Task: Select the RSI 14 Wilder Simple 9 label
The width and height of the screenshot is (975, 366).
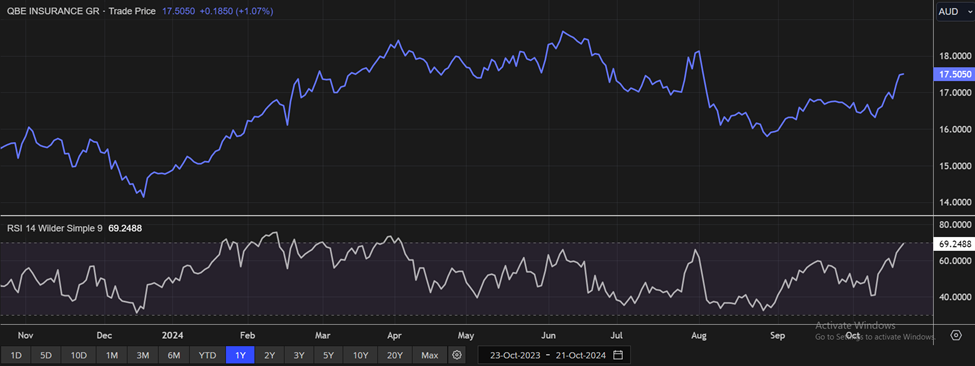Action: pyautogui.click(x=55, y=228)
